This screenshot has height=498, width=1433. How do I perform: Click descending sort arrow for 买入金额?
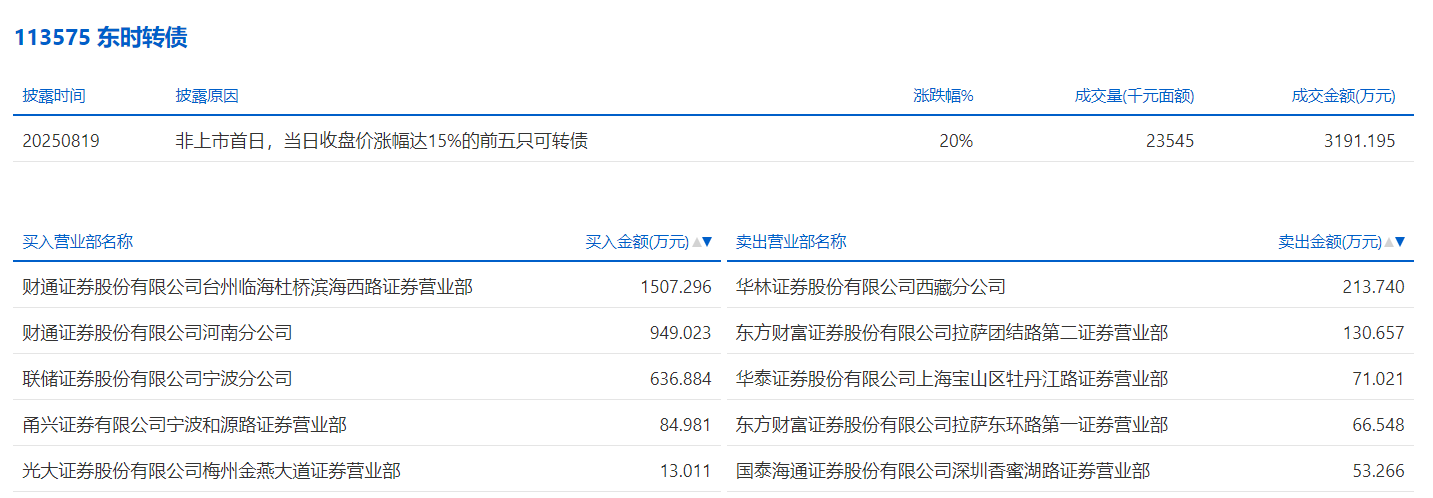(707, 242)
